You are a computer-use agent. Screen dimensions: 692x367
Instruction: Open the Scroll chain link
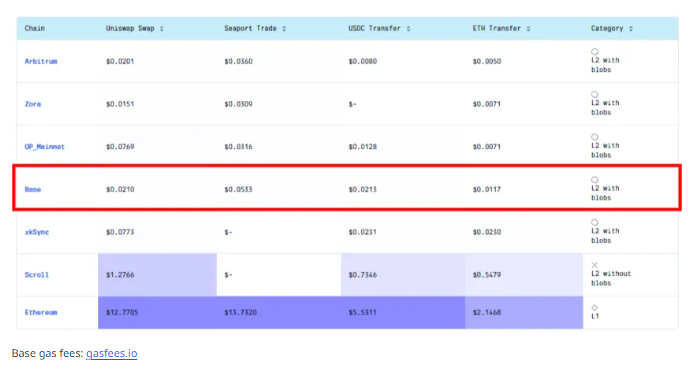tap(37, 275)
